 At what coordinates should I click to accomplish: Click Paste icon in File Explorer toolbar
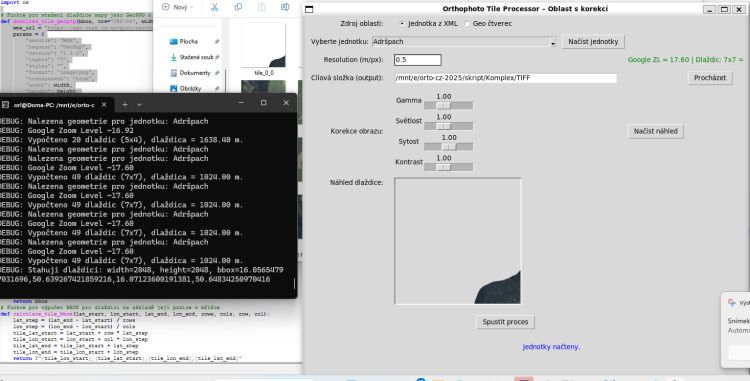tap(261, 7)
